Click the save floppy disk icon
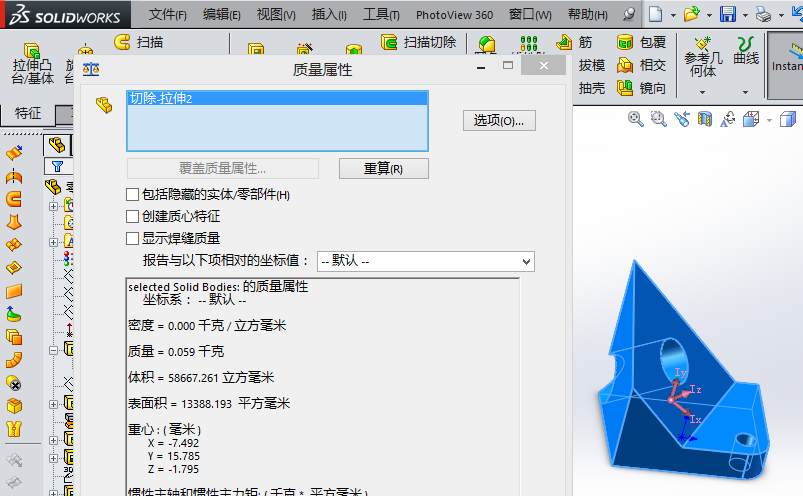803x496 pixels. pos(728,14)
